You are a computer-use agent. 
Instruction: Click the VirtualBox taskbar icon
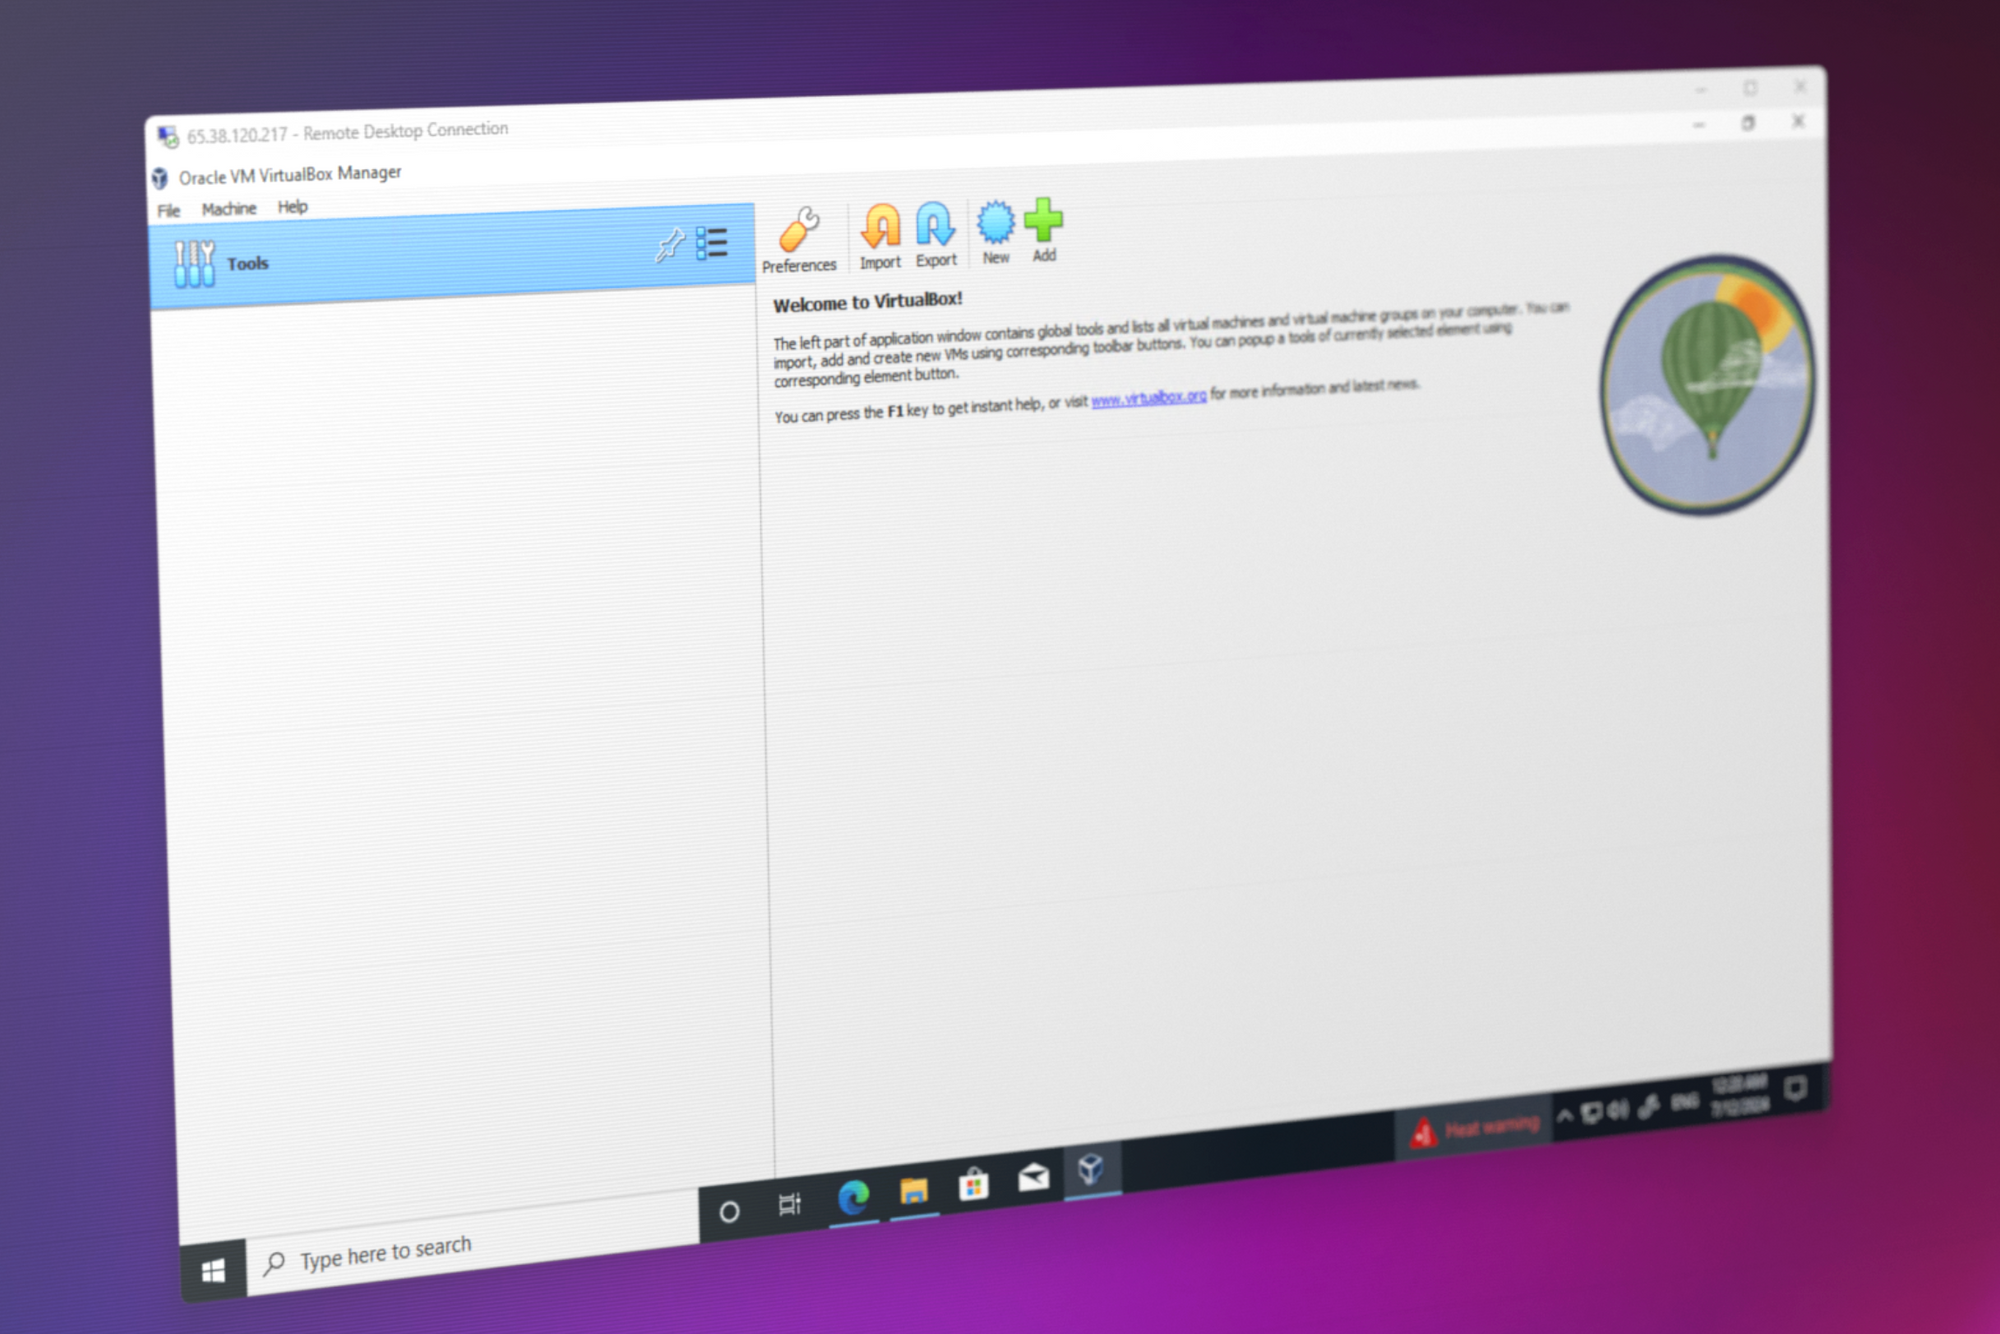(x=1091, y=1168)
